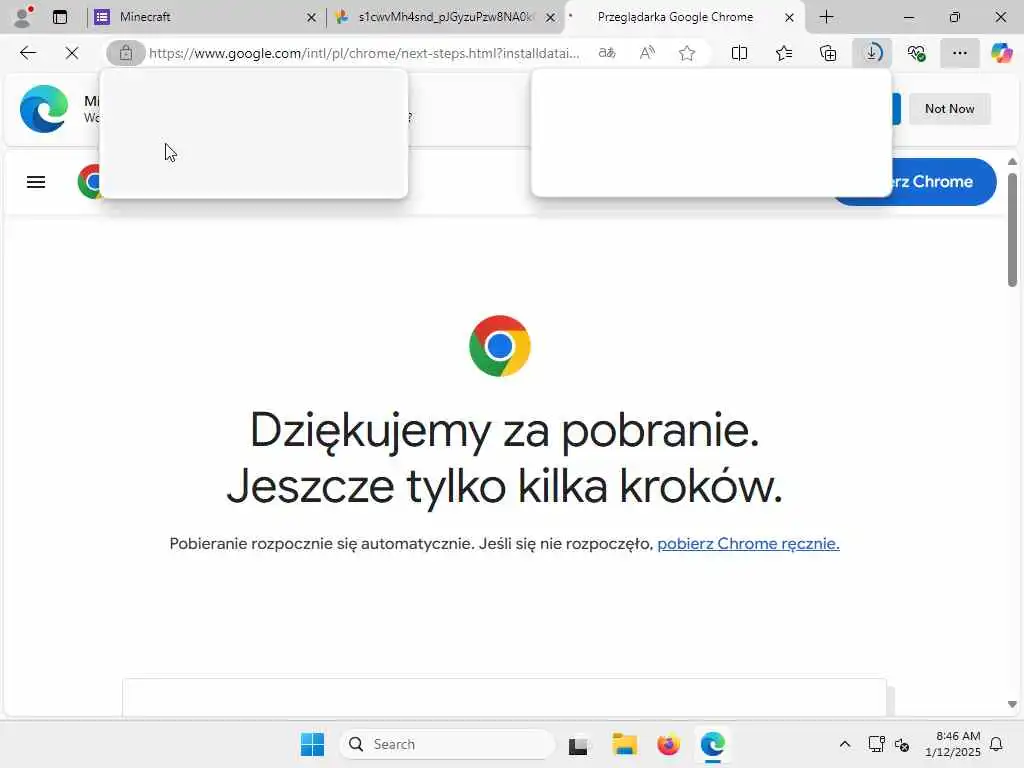Click the large Chrome logo
The width and height of the screenshot is (1024, 768).
[500, 346]
